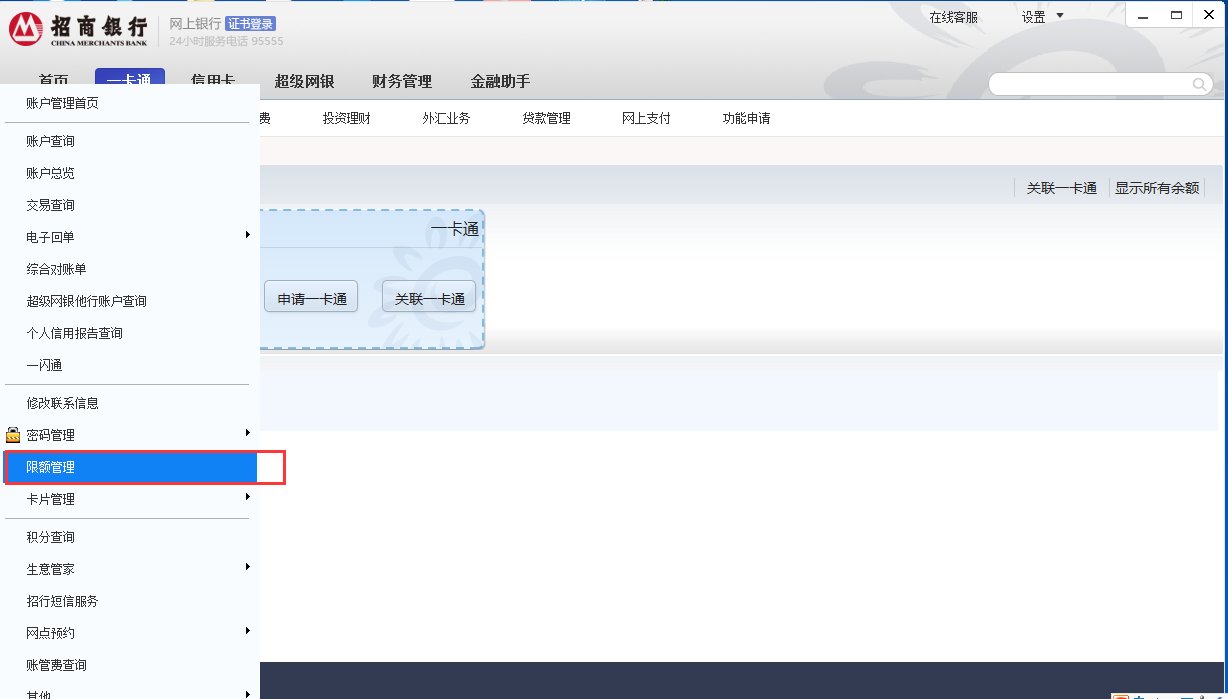Click the padlock icon beside 密码管理

click(x=12, y=435)
